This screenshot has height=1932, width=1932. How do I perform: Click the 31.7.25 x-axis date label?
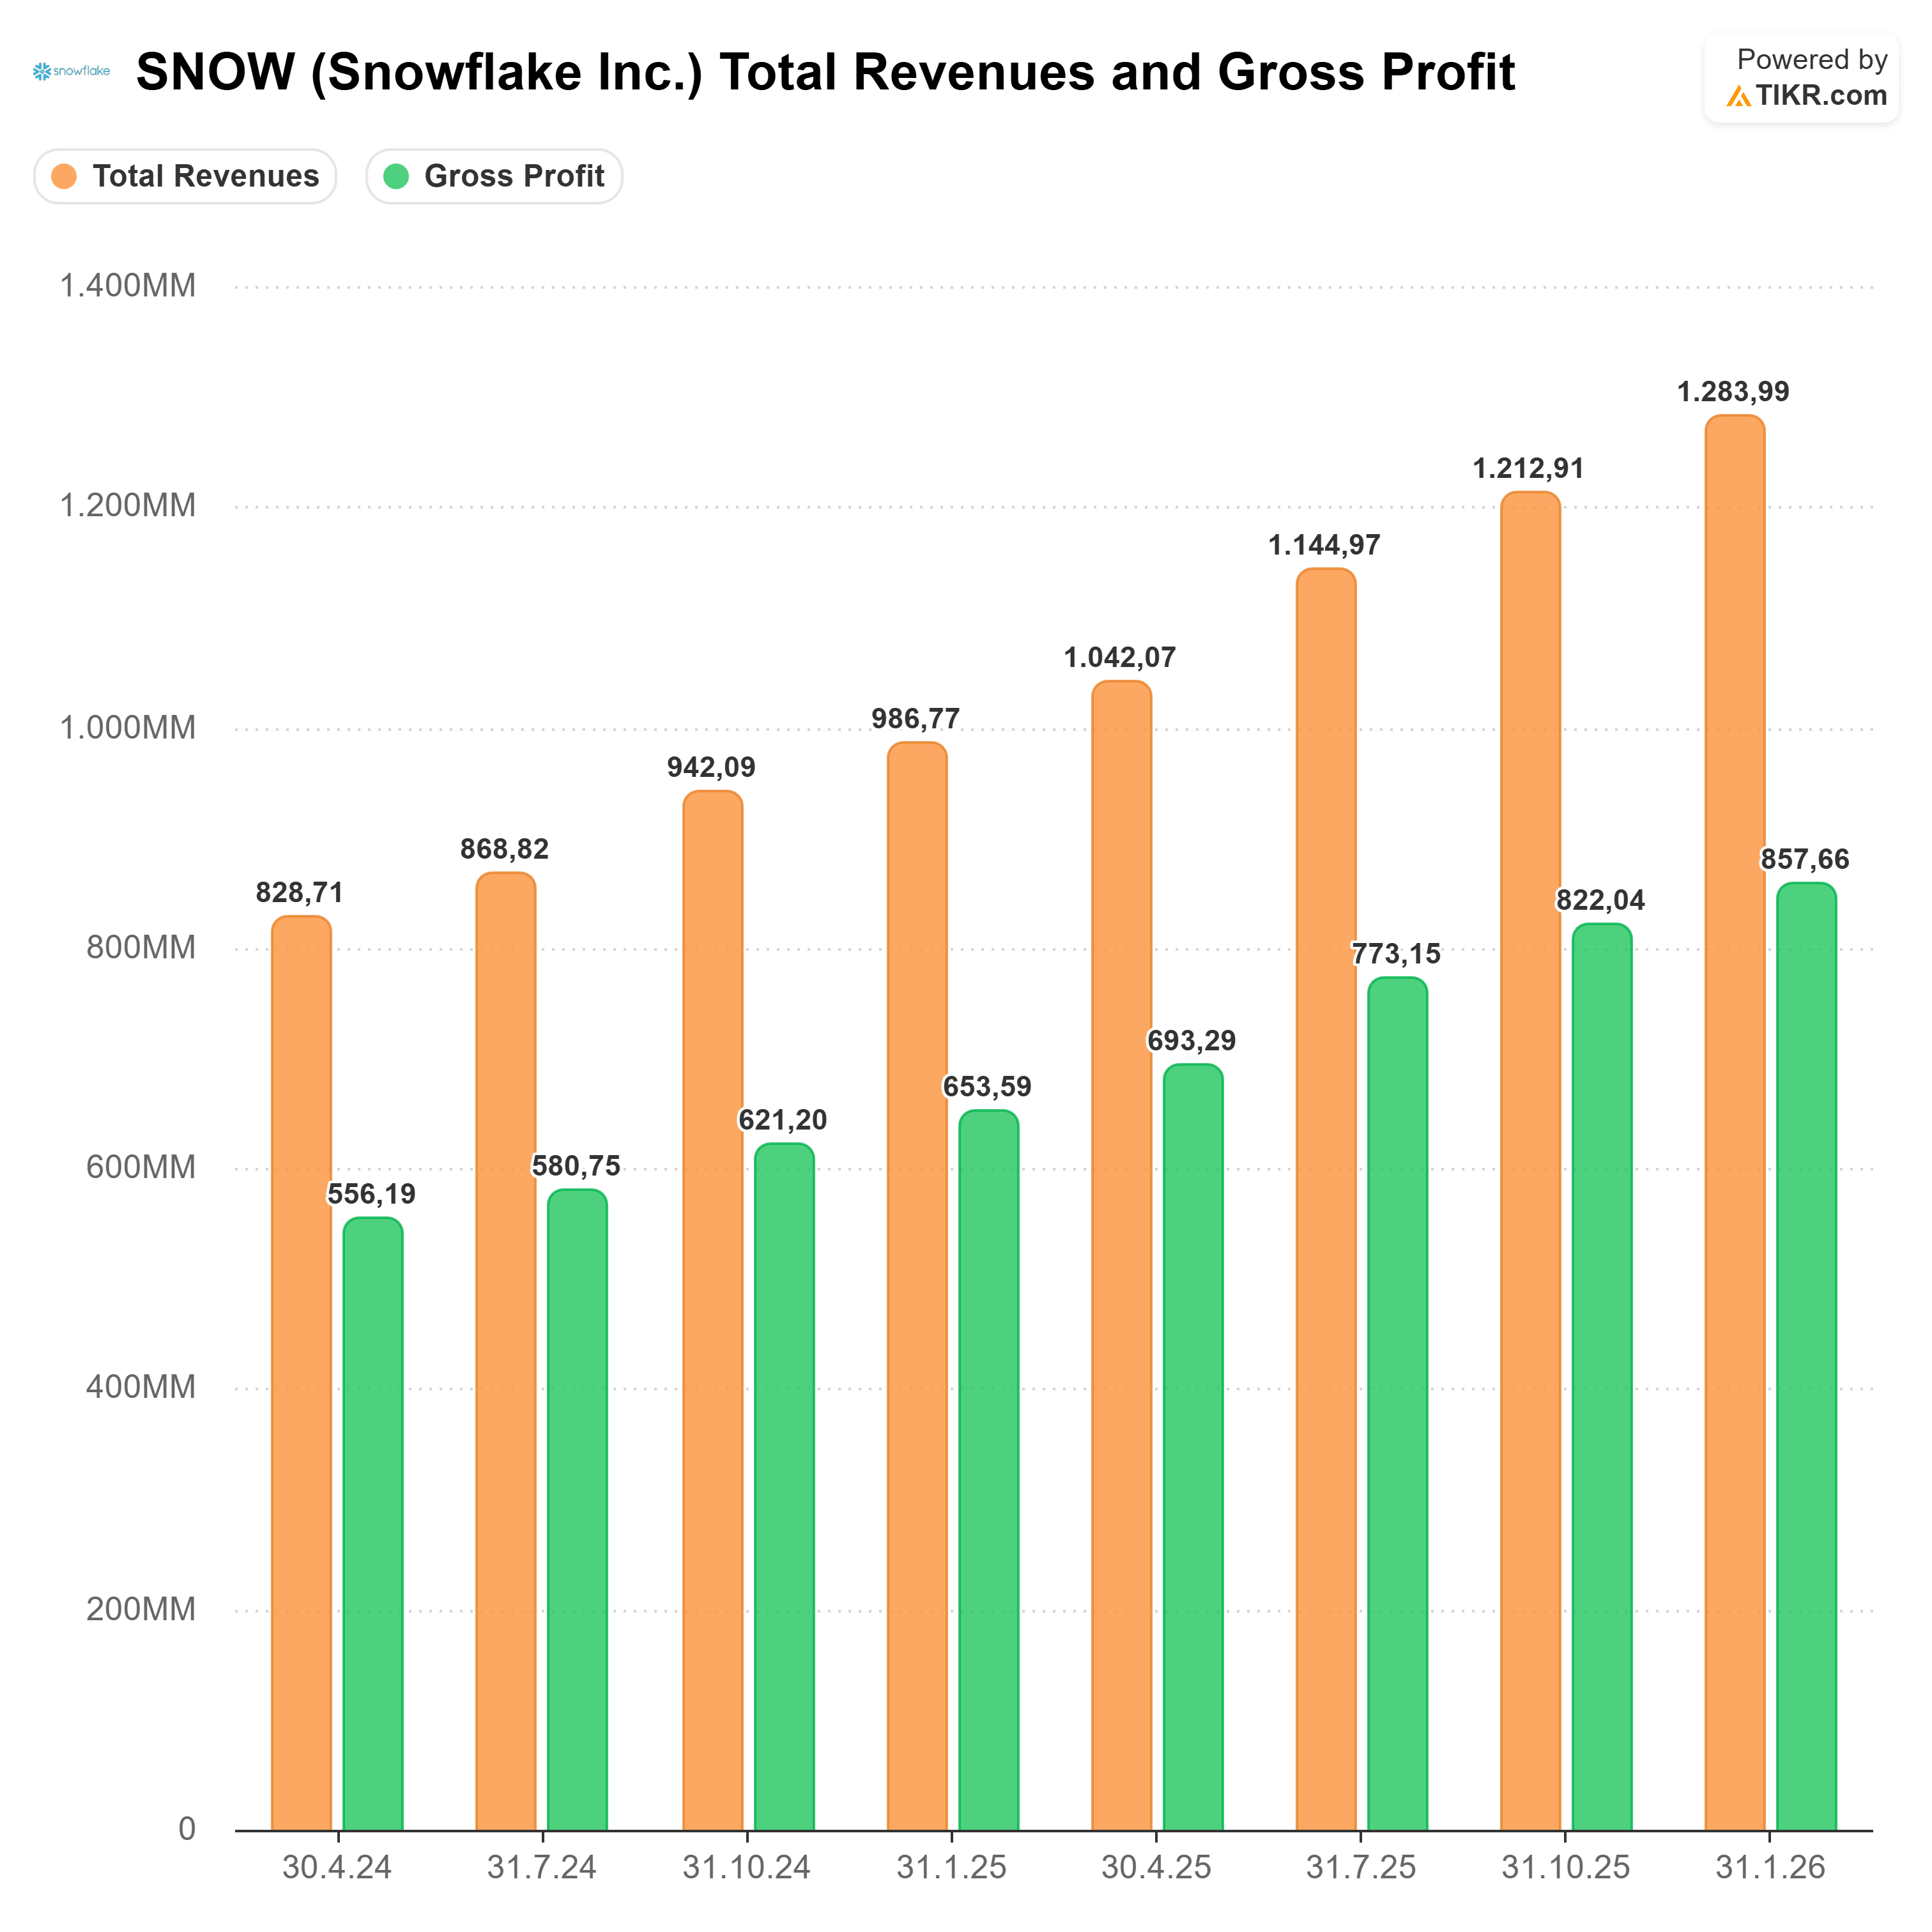pos(1361,1867)
